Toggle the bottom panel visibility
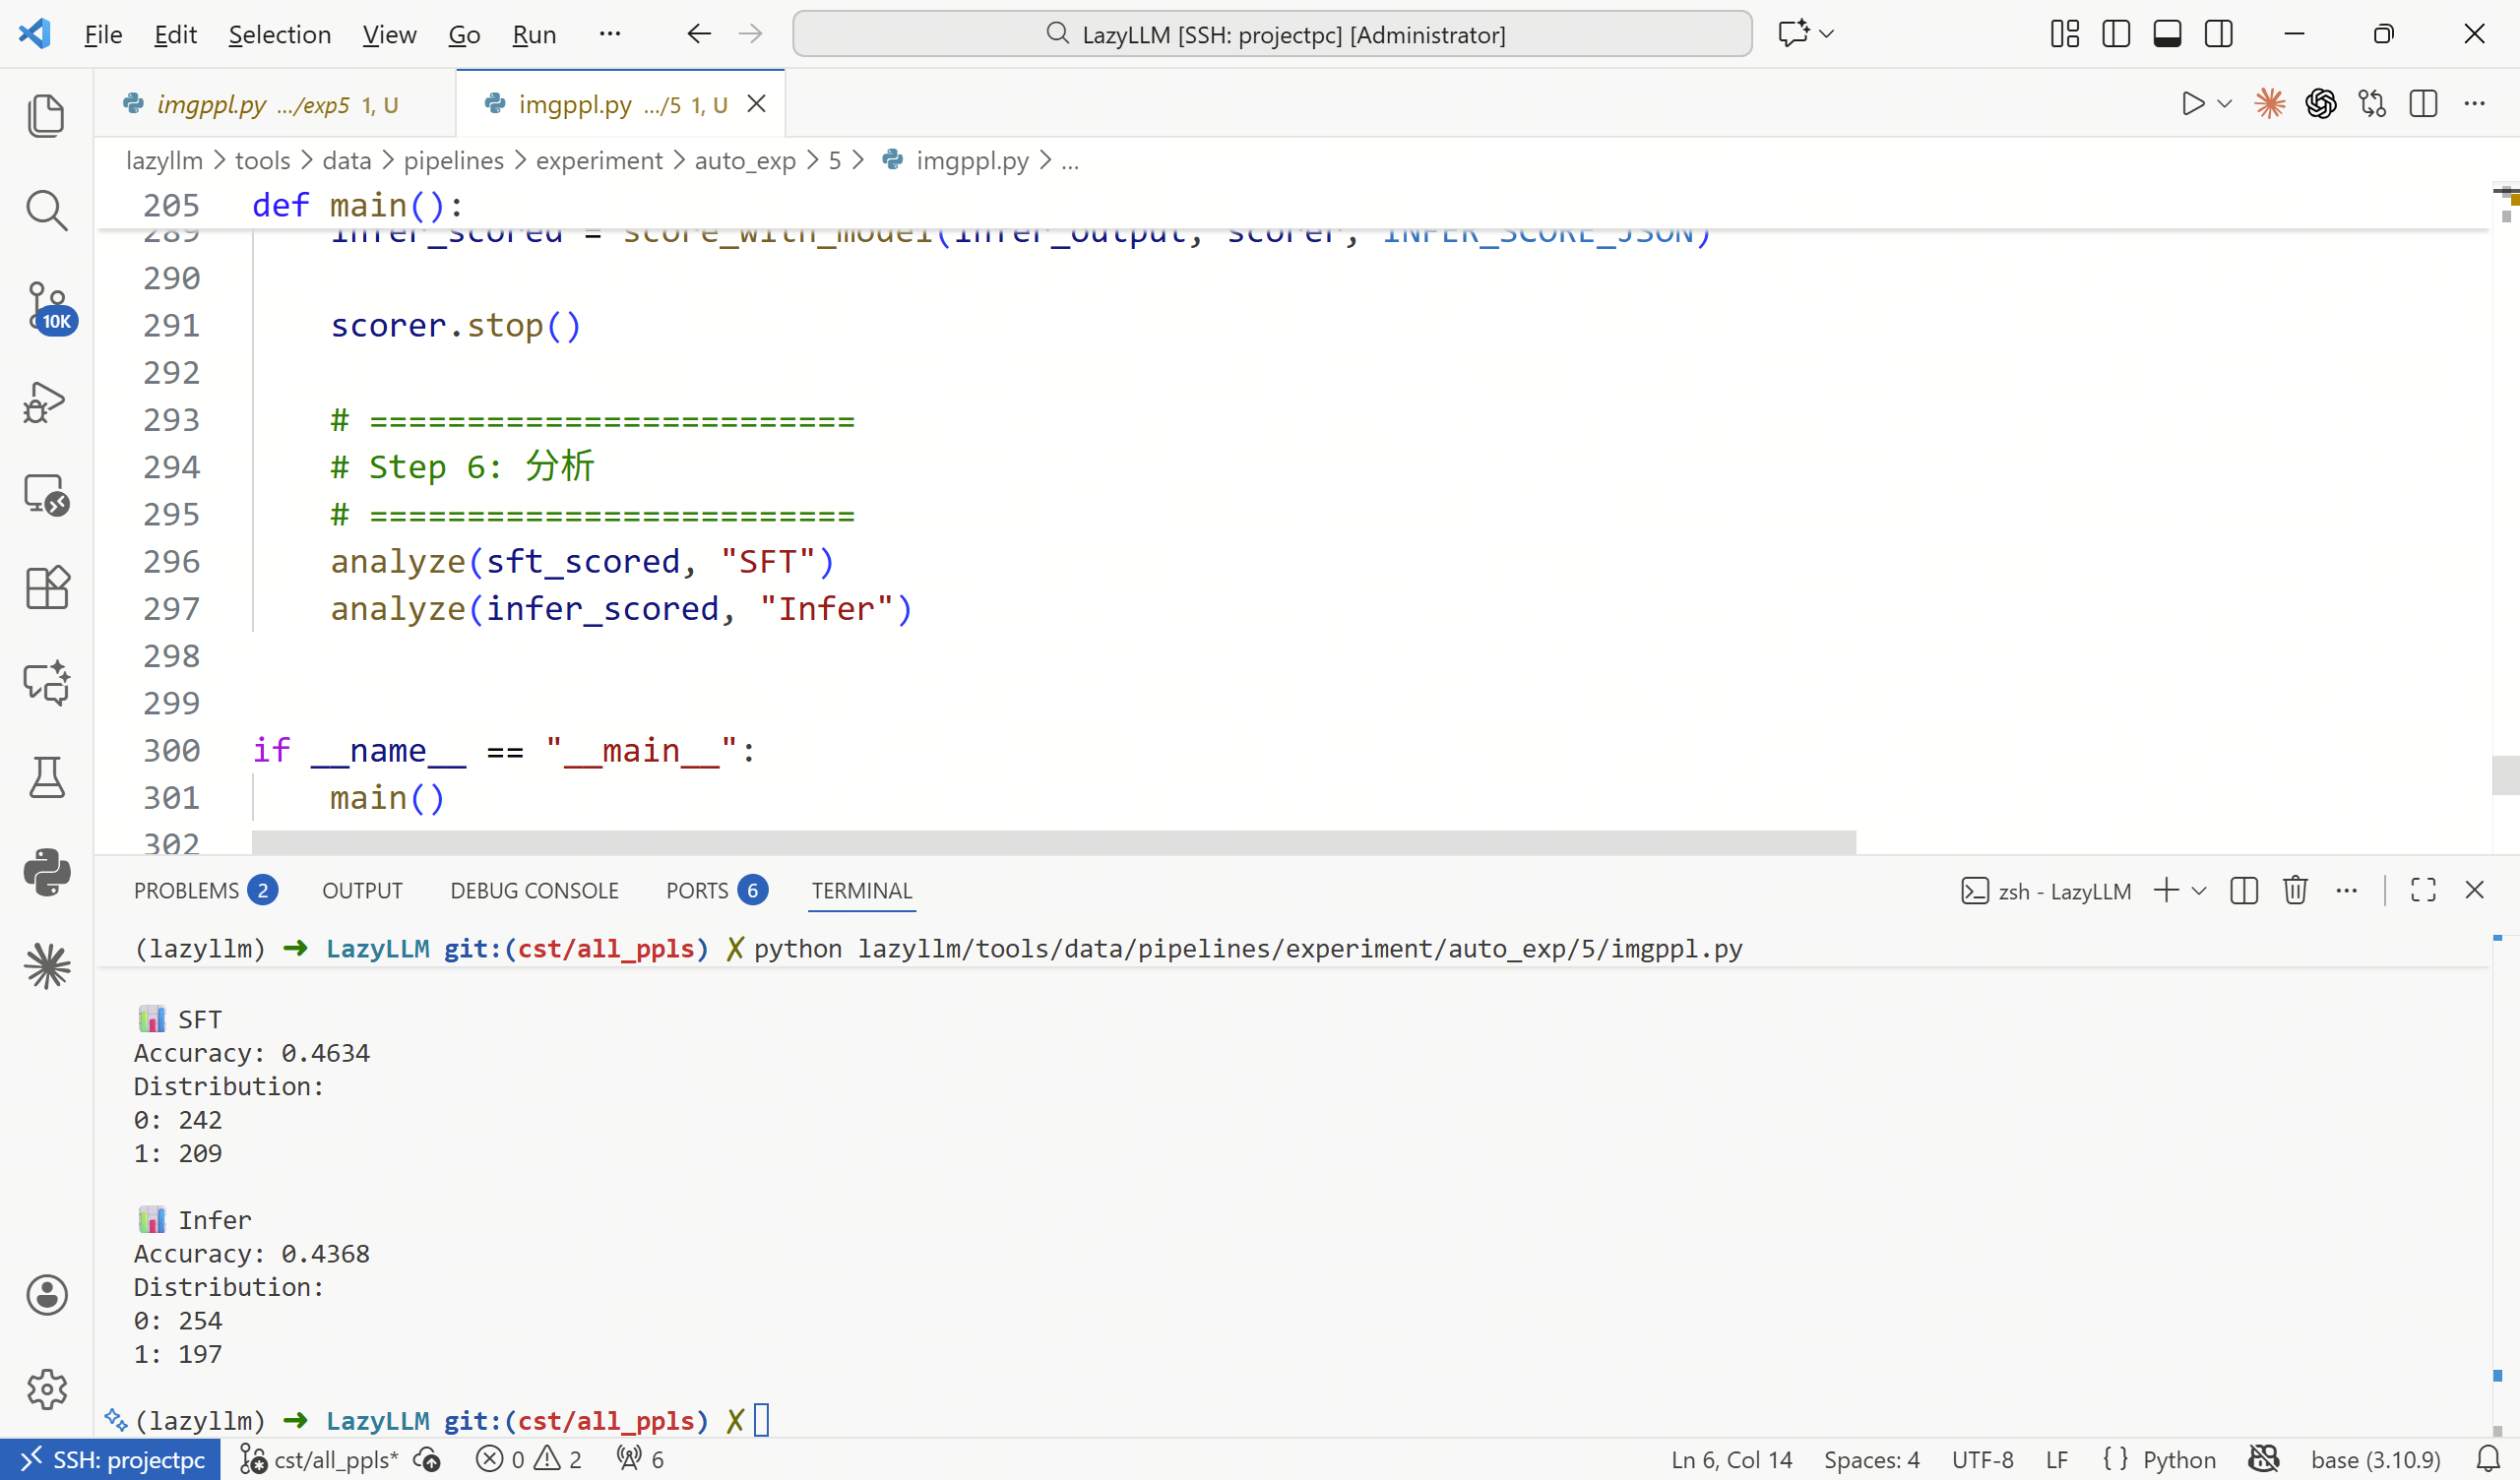Viewport: 2520px width, 1480px height. 2167,34
